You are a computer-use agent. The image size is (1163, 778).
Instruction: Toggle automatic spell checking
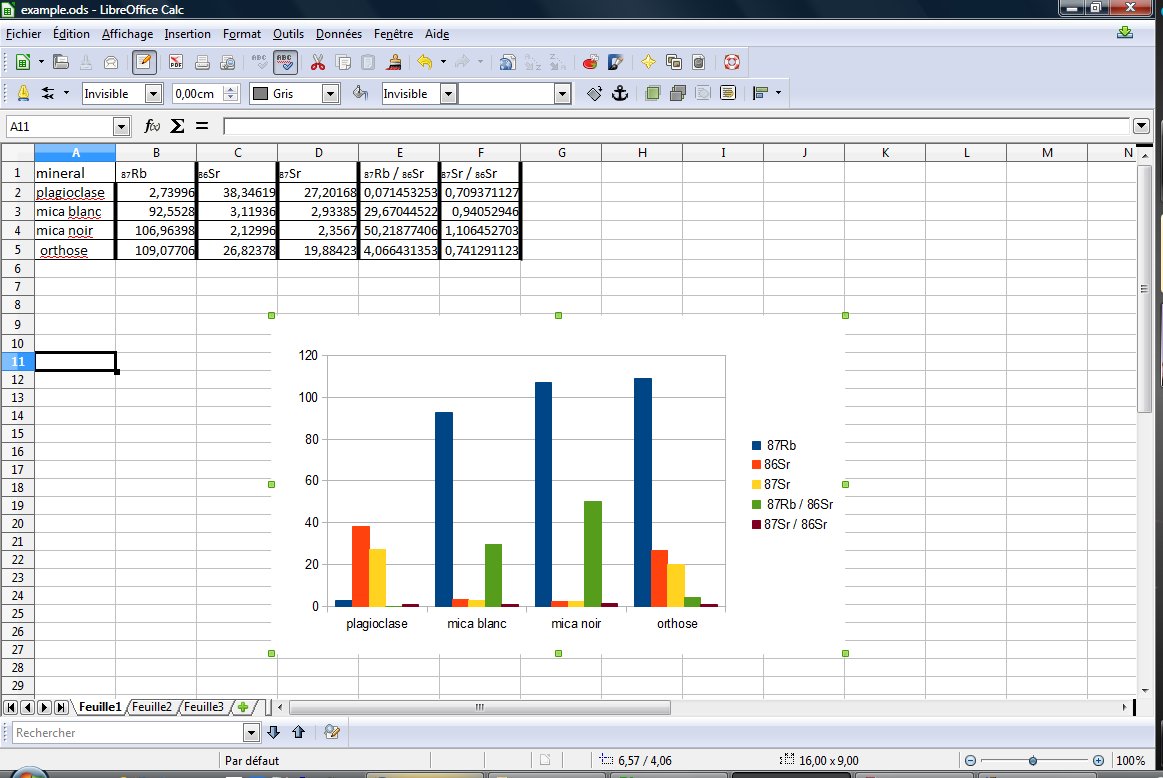[285, 62]
